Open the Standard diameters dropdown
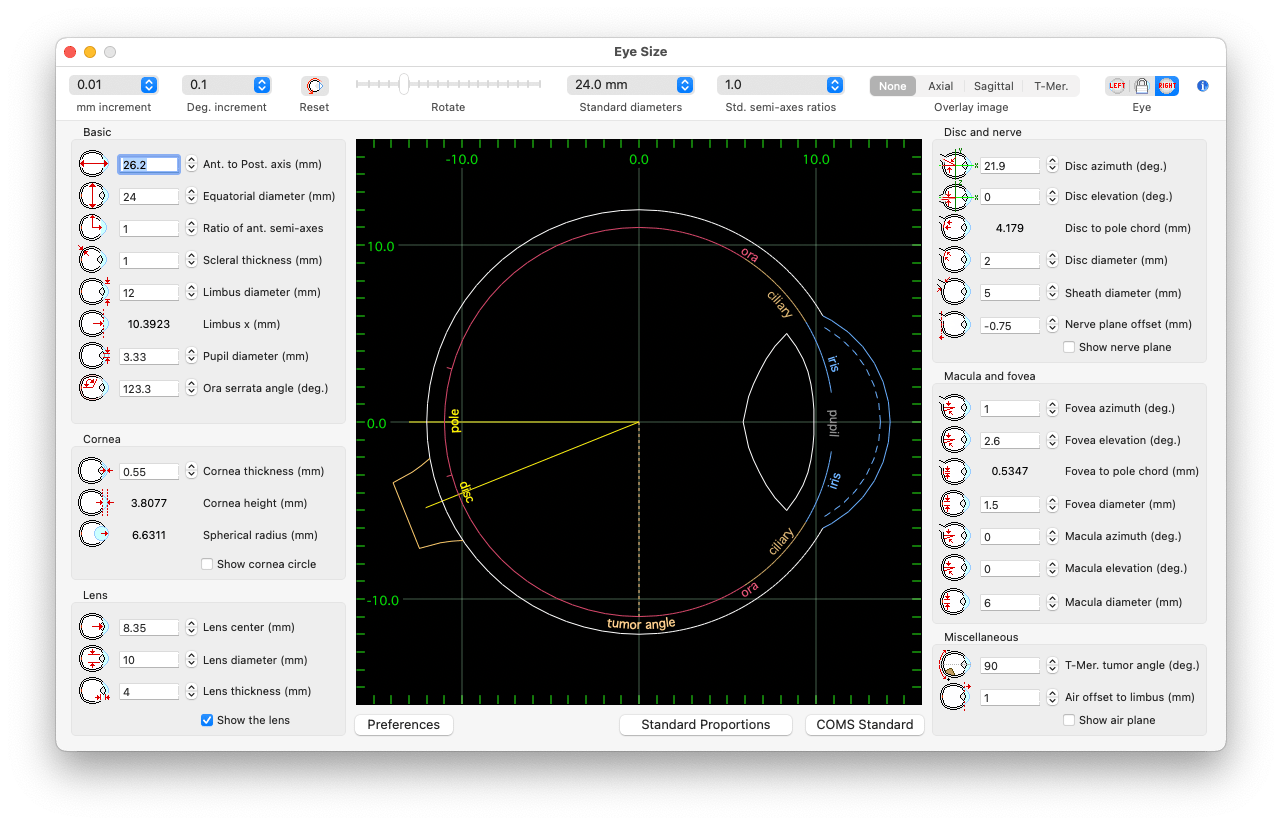 pyautogui.click(x=631, y=85)
